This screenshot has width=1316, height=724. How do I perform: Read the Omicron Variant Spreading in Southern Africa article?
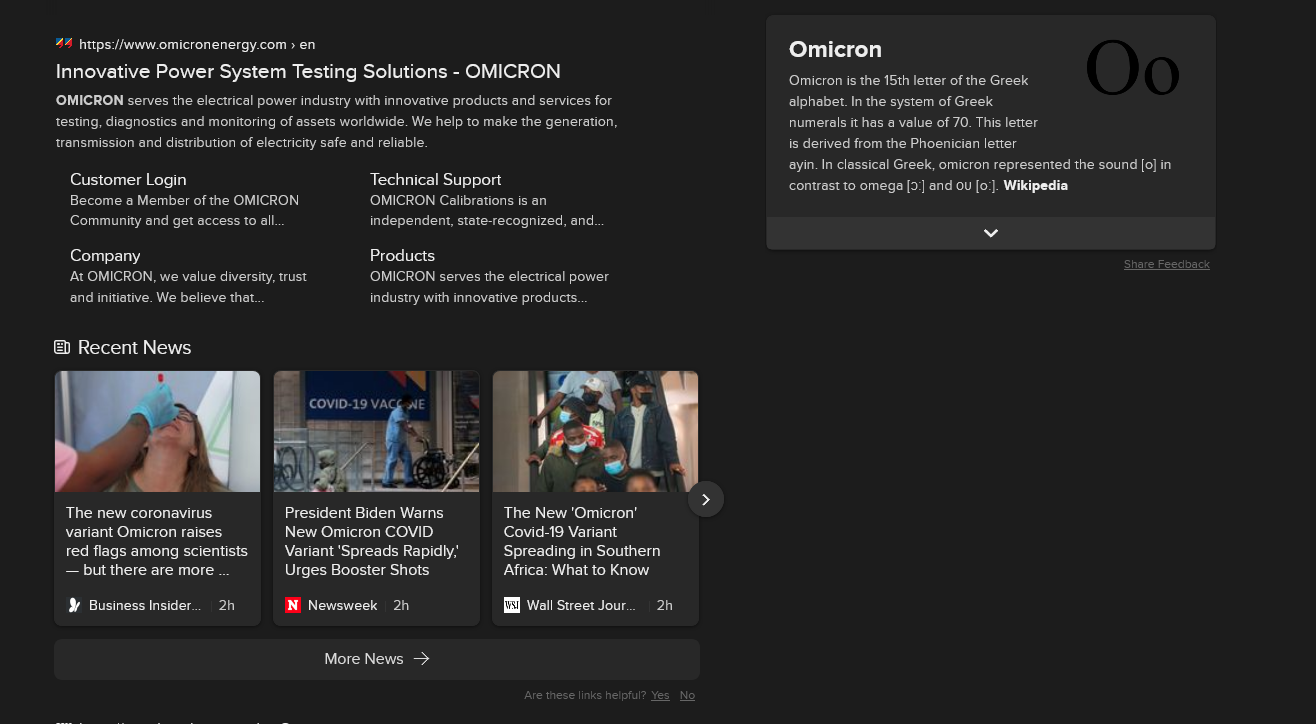[582, 541]
